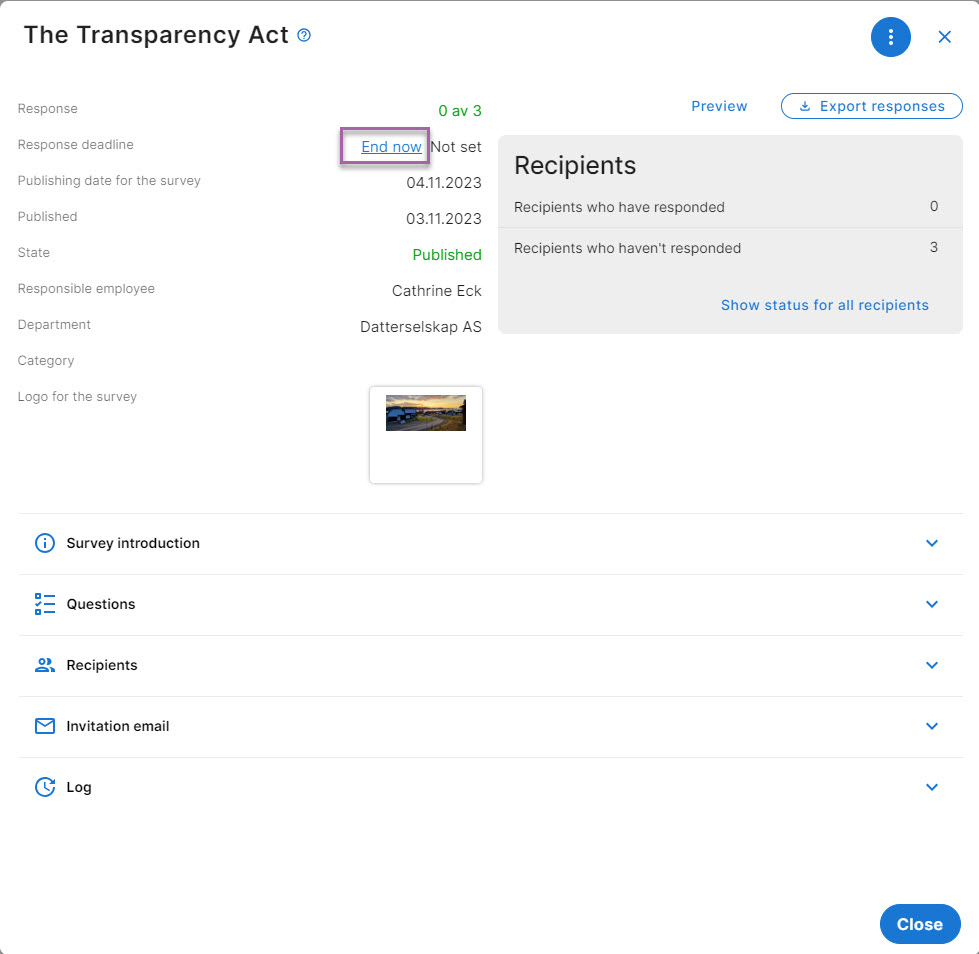Viewport: 979px width, 954px height.
Task: Click the Survey introduction info icon
Action: [45, 543]
